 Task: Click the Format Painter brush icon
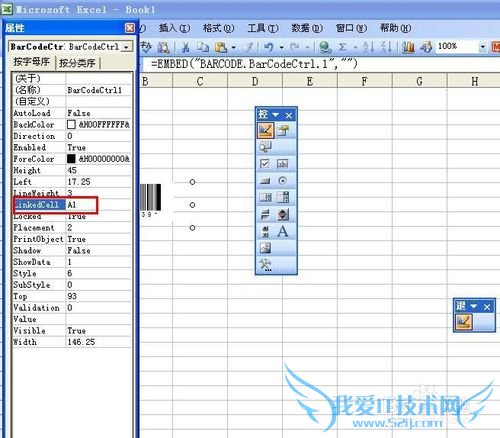[x=248, y=47]
